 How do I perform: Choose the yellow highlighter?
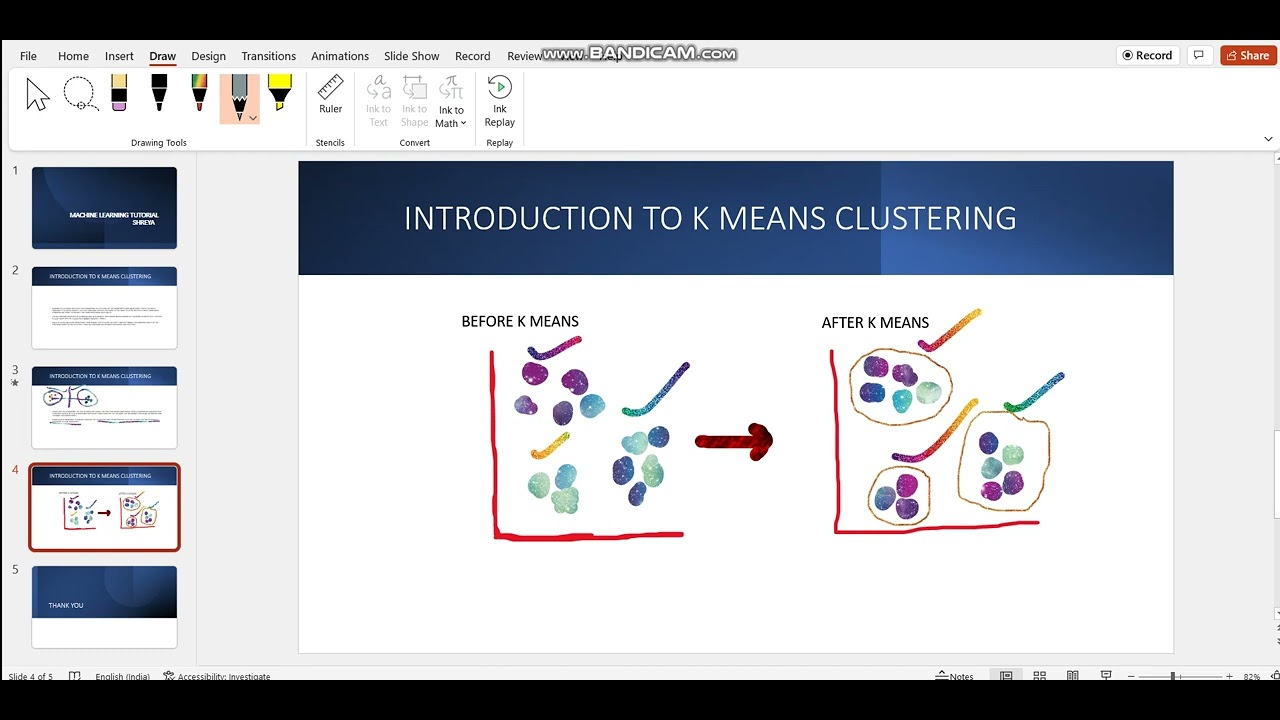(x=279, y=92)
